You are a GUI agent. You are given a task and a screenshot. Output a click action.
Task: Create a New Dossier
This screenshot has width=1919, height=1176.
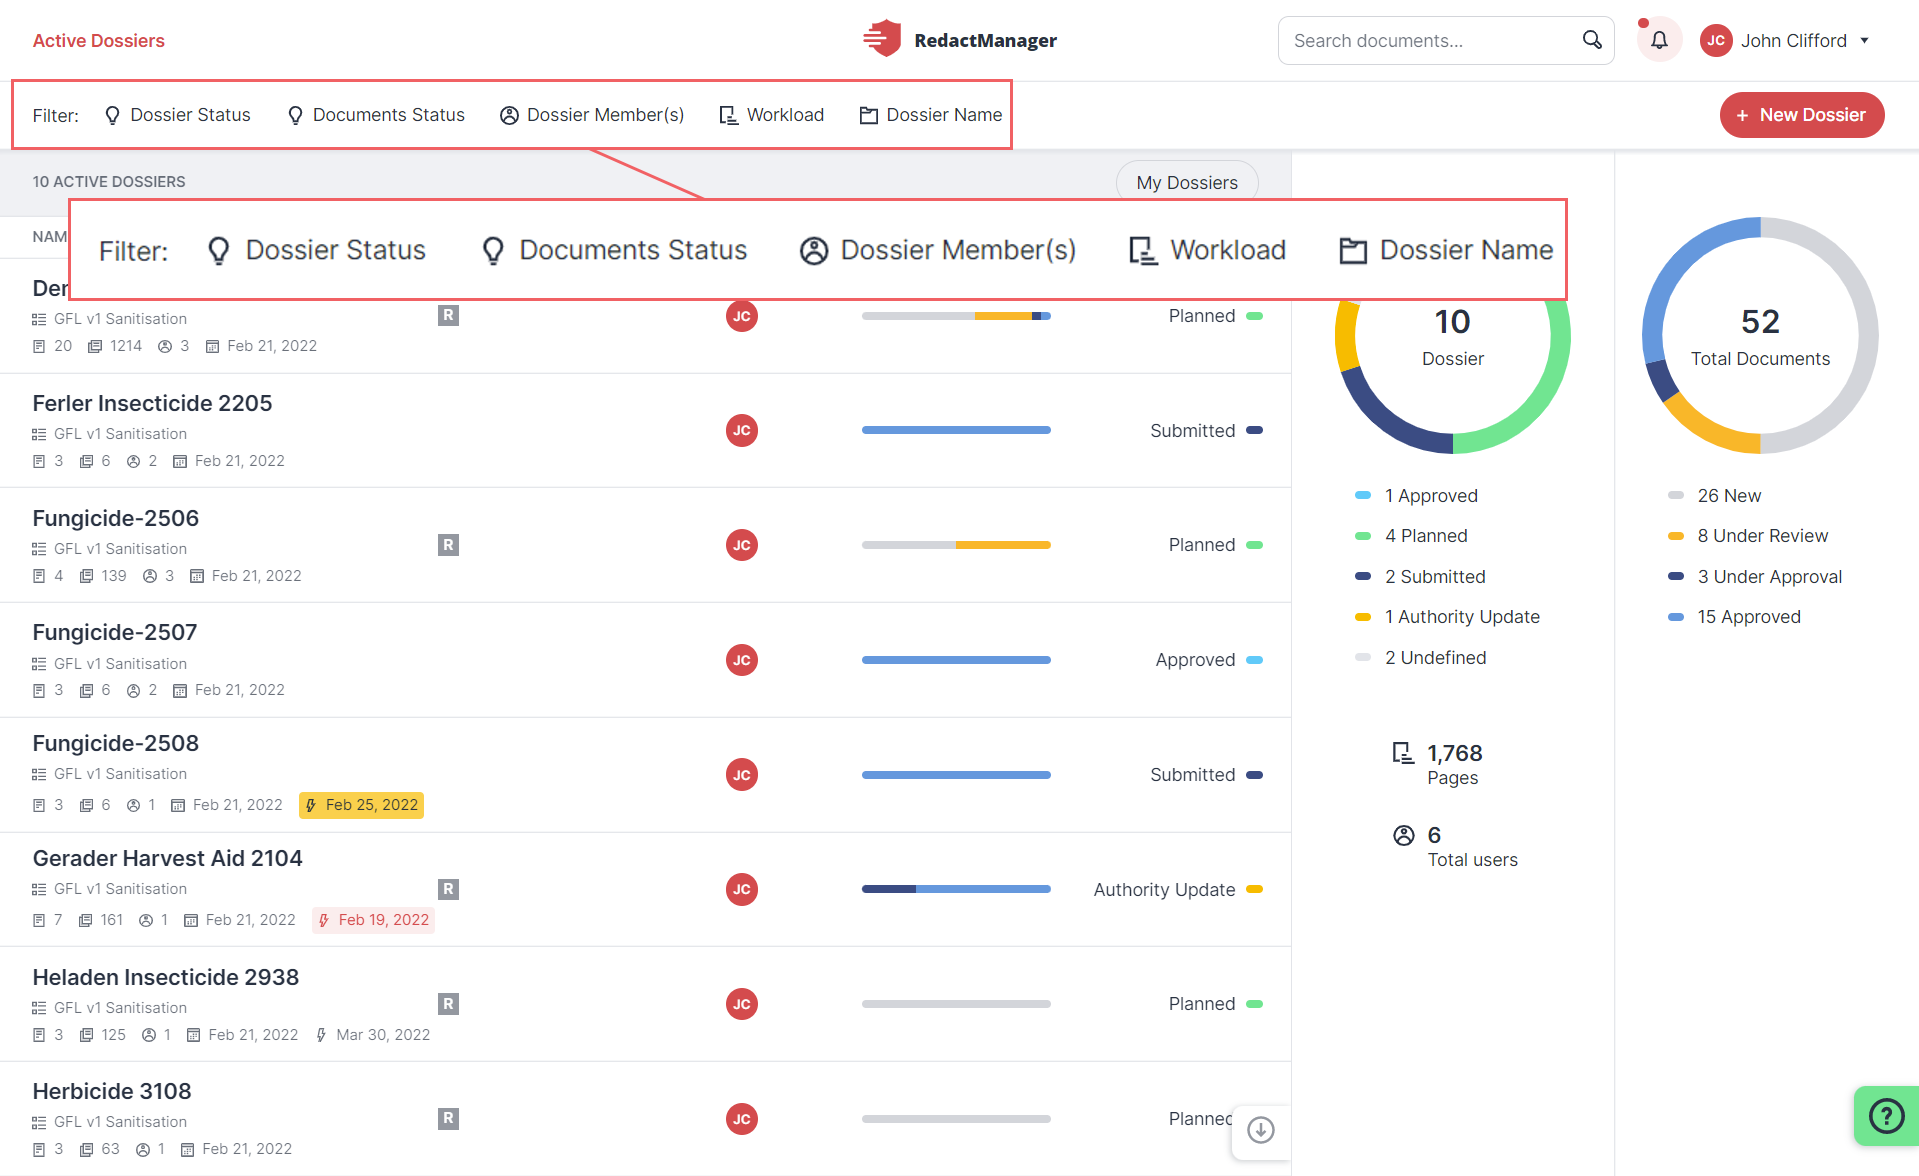pos(1802,115)
